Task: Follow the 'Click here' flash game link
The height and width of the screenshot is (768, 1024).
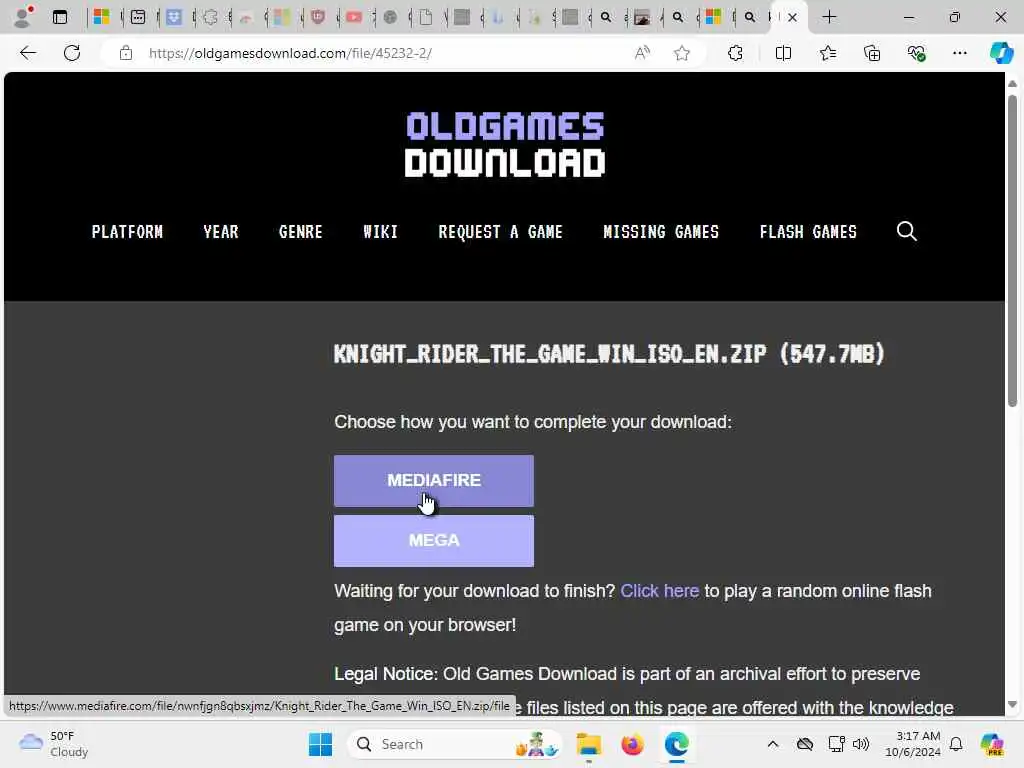Action: point(660,591)
